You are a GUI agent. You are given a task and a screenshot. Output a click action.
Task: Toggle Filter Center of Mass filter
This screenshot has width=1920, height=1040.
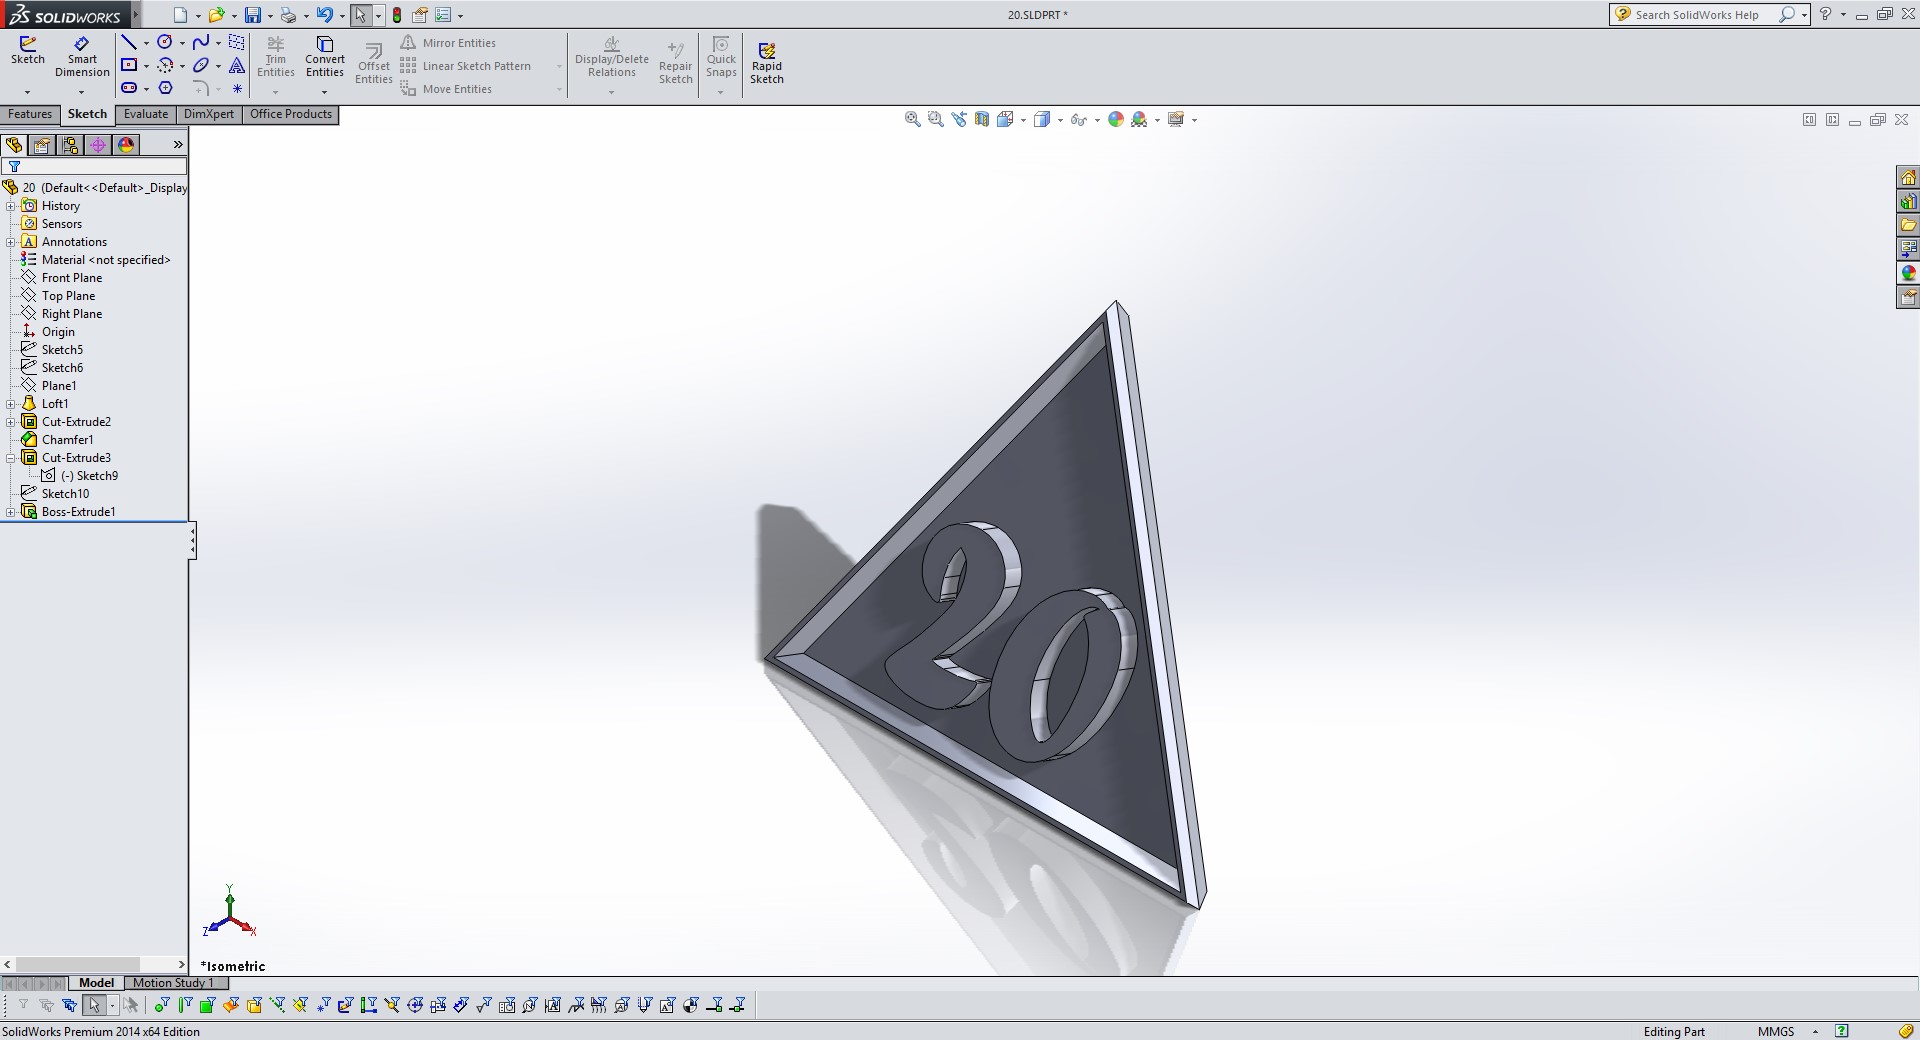point(691,1005)
